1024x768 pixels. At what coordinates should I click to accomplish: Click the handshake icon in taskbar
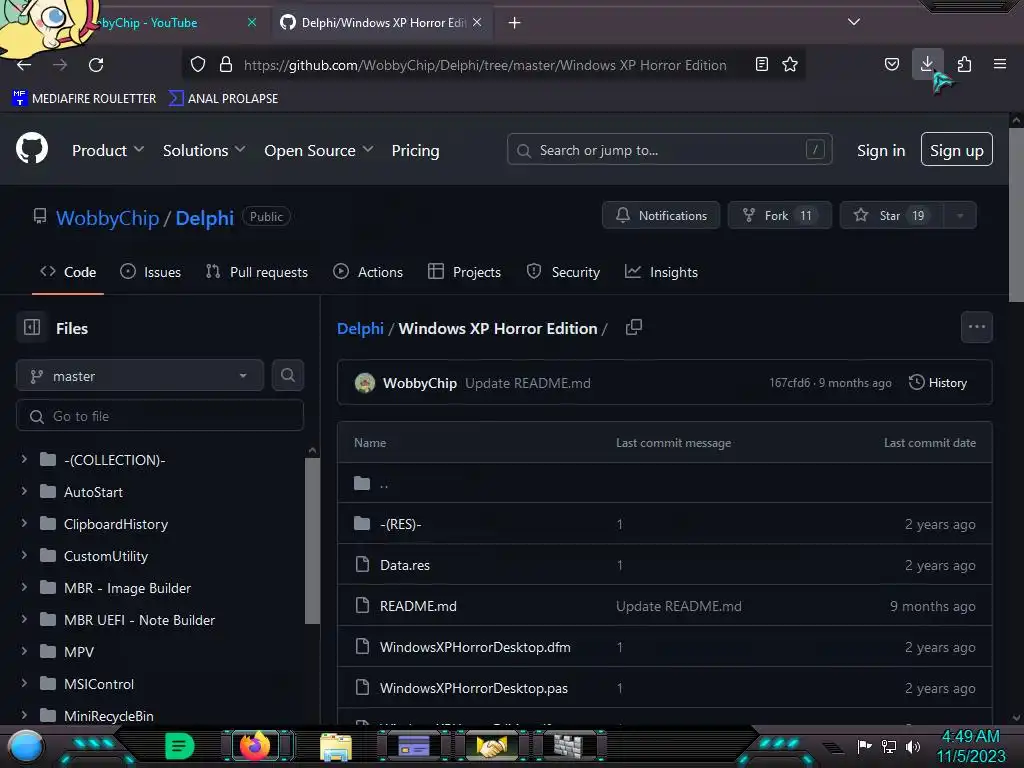[x=491, y=746]
